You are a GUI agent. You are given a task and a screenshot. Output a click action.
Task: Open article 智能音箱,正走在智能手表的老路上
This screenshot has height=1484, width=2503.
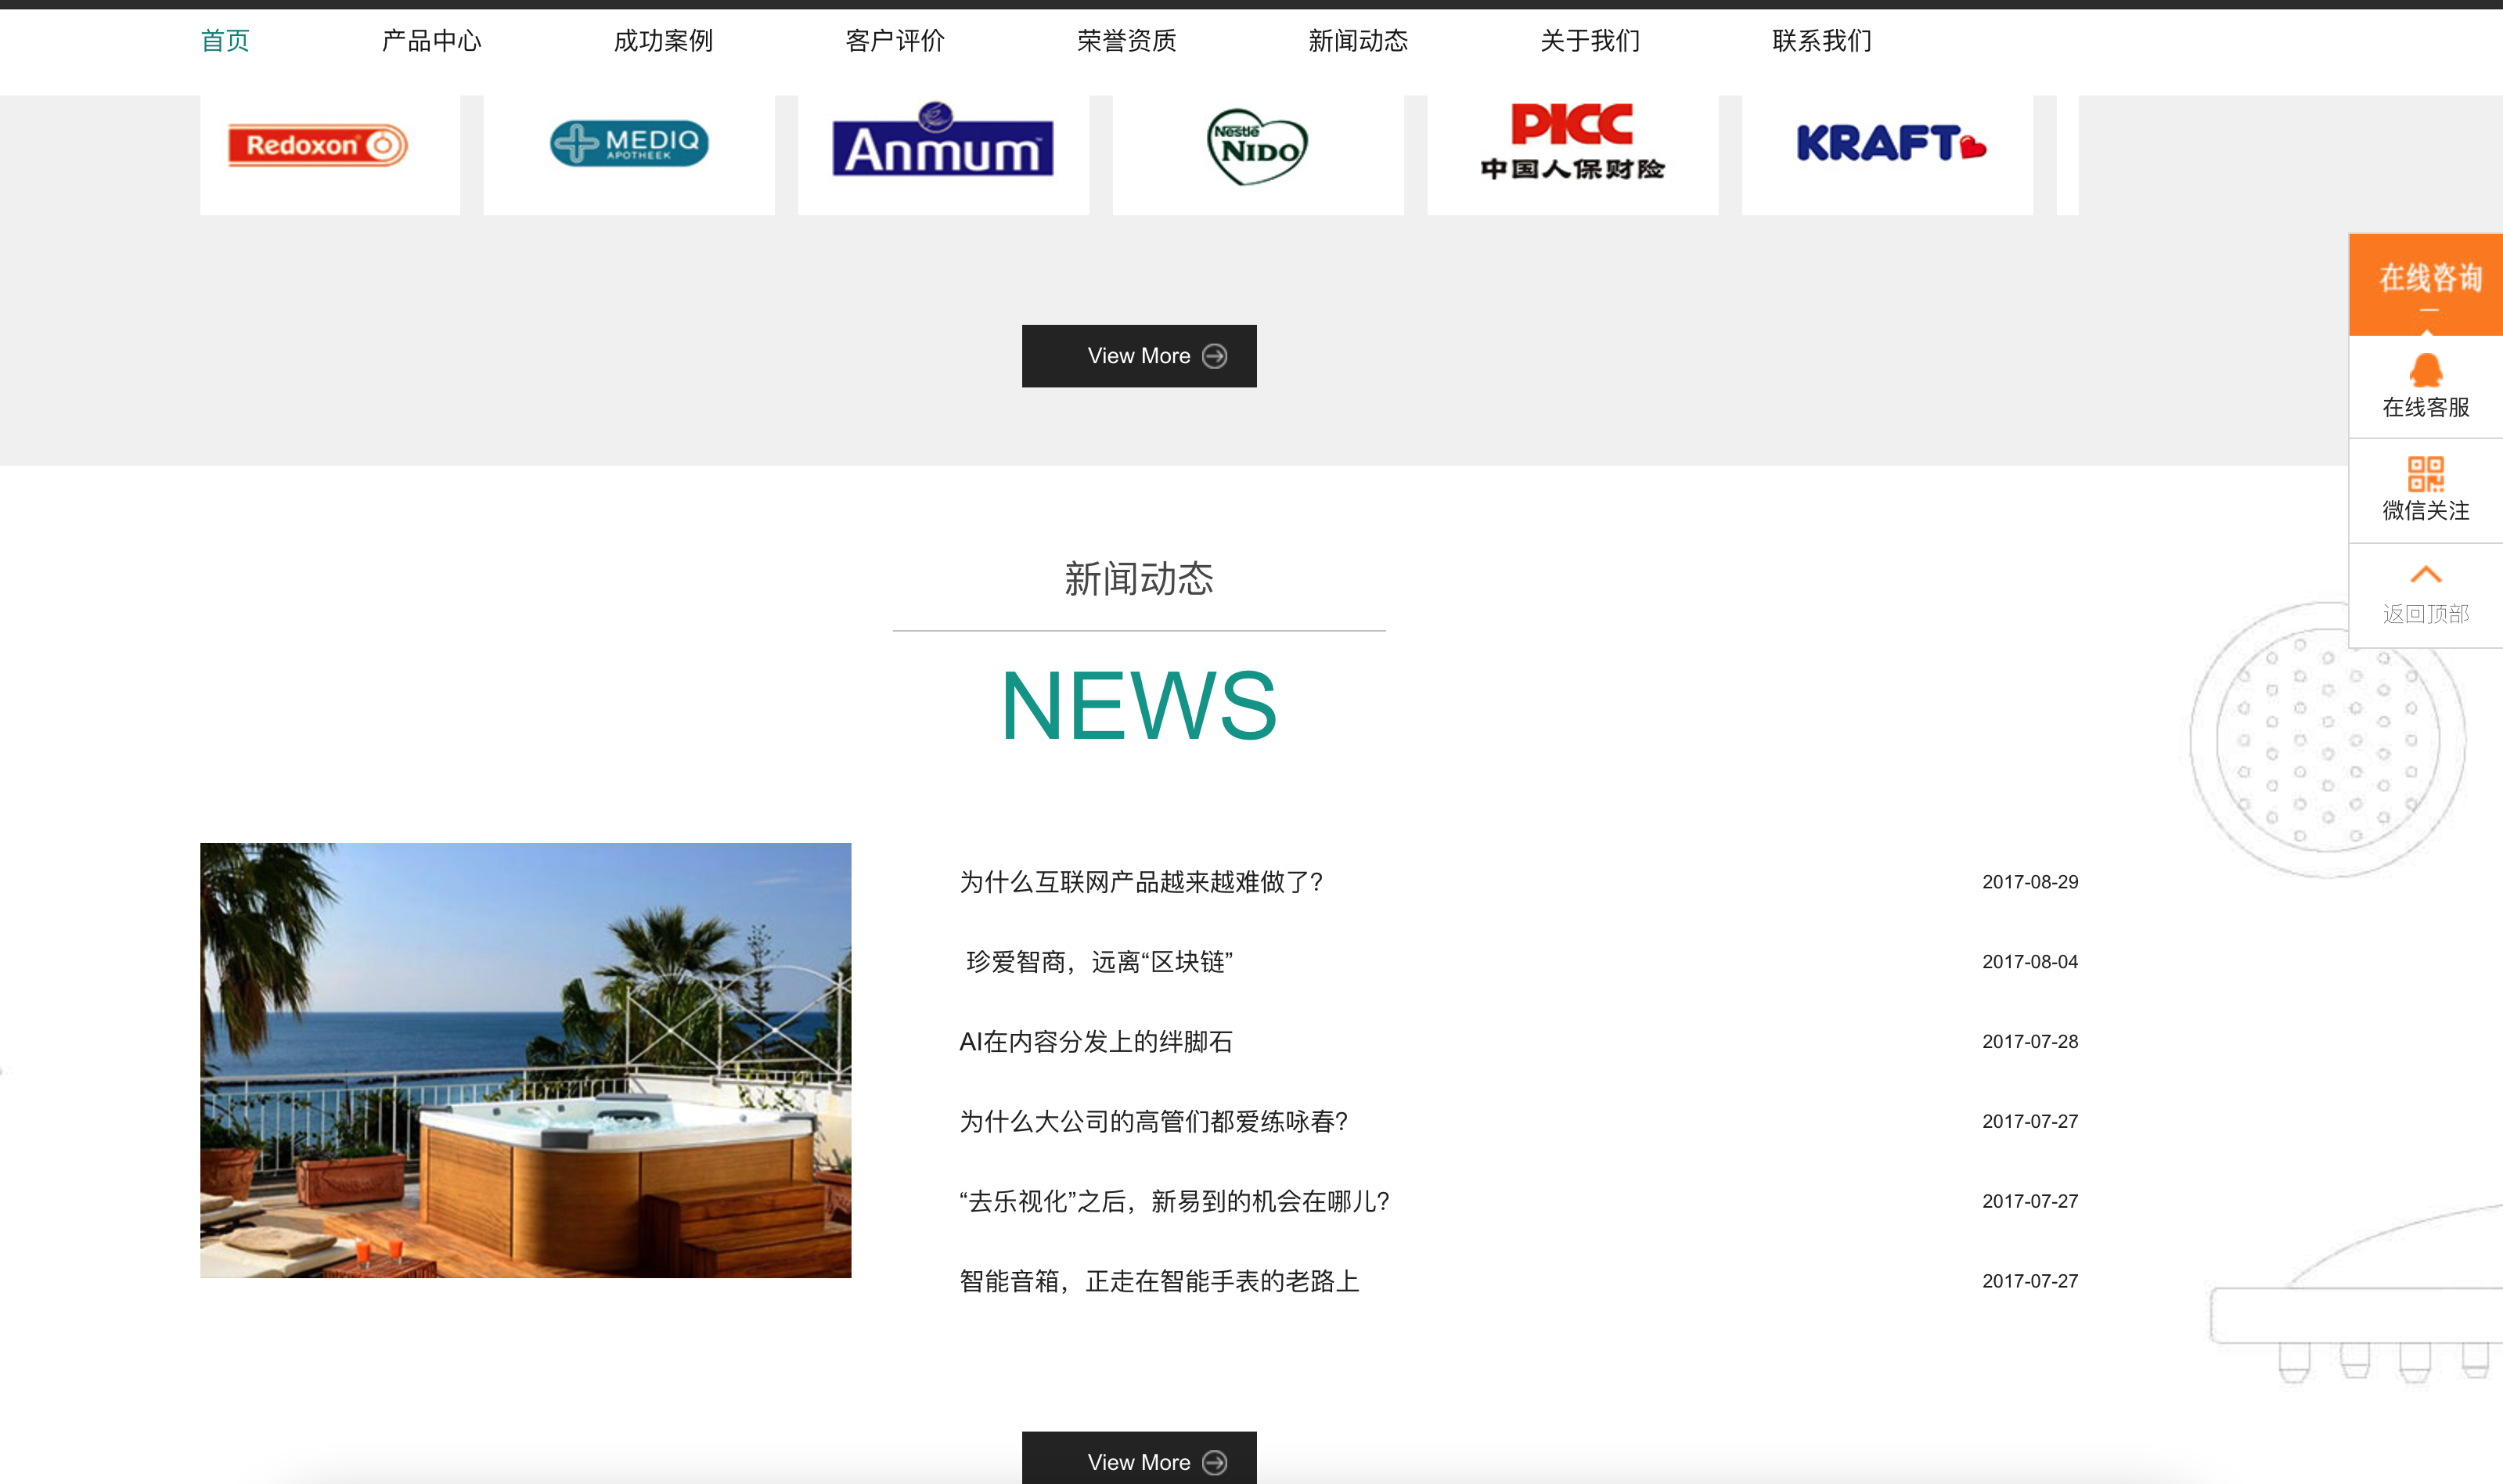click(1160, 1281)
